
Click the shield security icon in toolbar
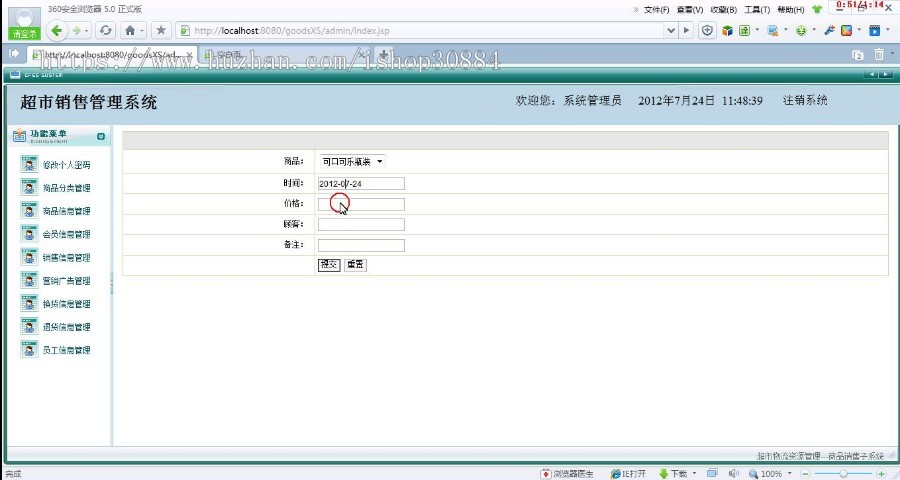(x=707, y=30)
